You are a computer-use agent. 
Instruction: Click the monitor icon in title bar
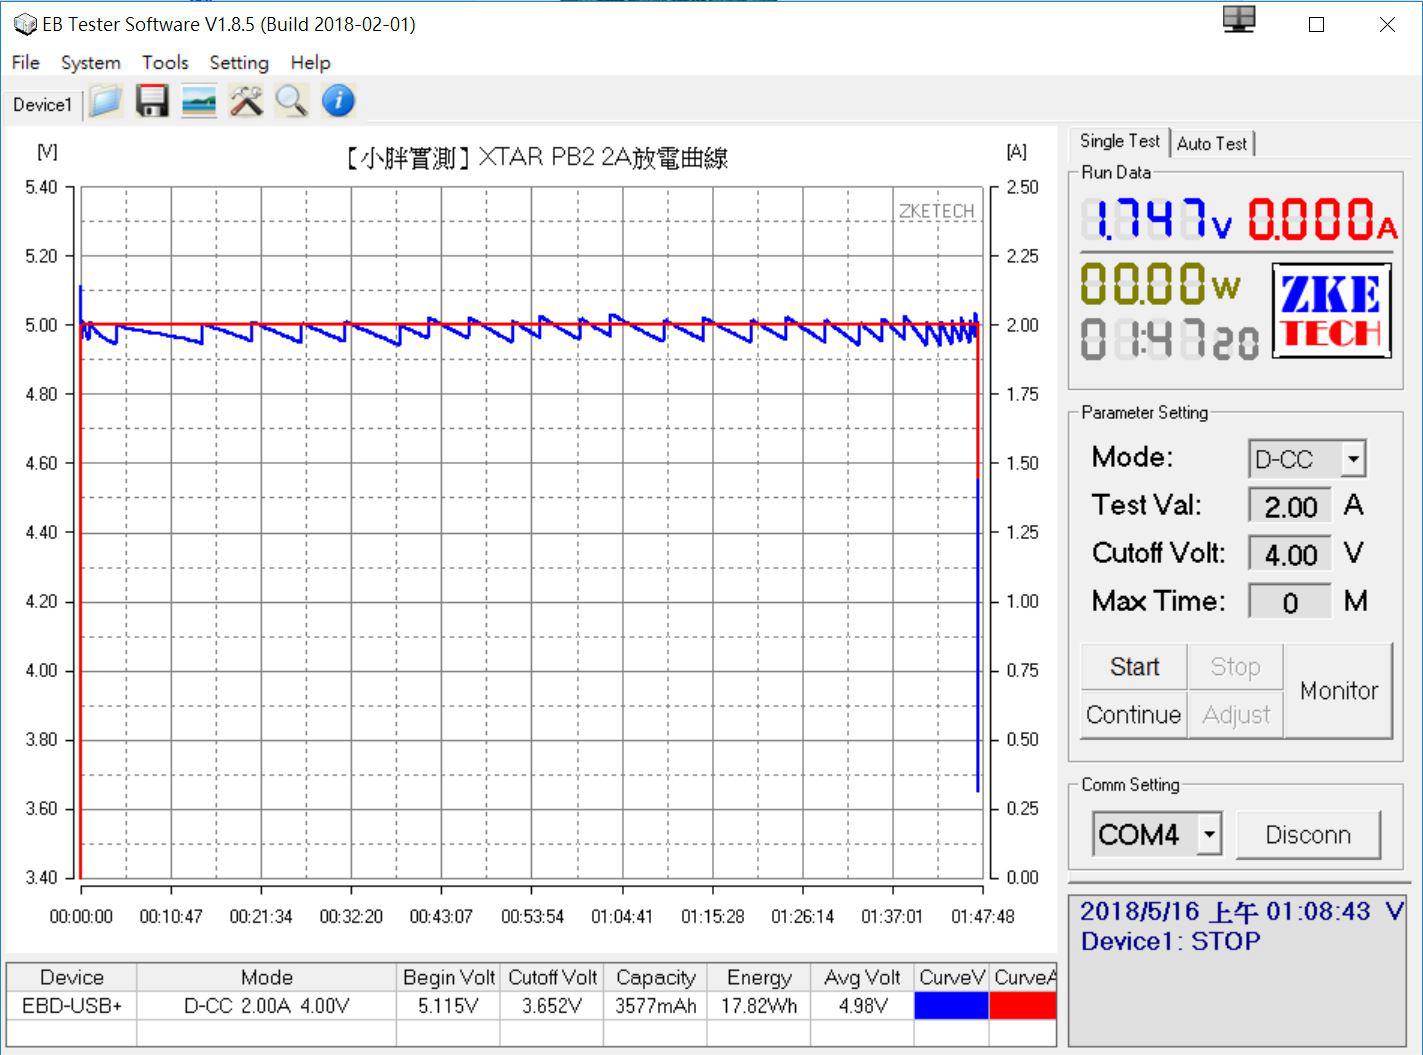tap(1239, 21)
